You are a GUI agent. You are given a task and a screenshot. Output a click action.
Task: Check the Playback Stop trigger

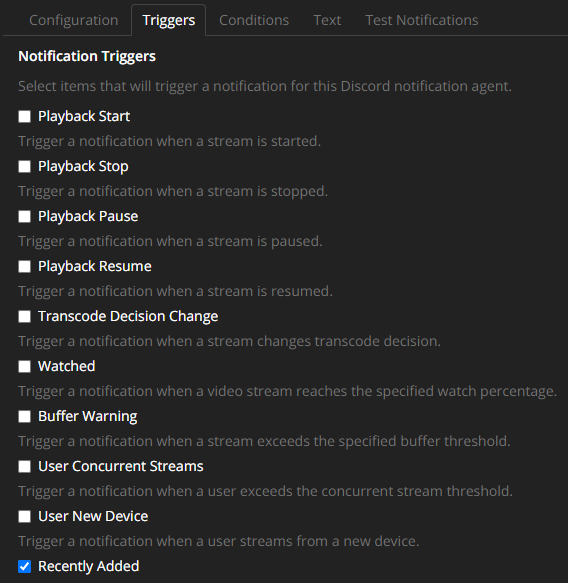25,166
